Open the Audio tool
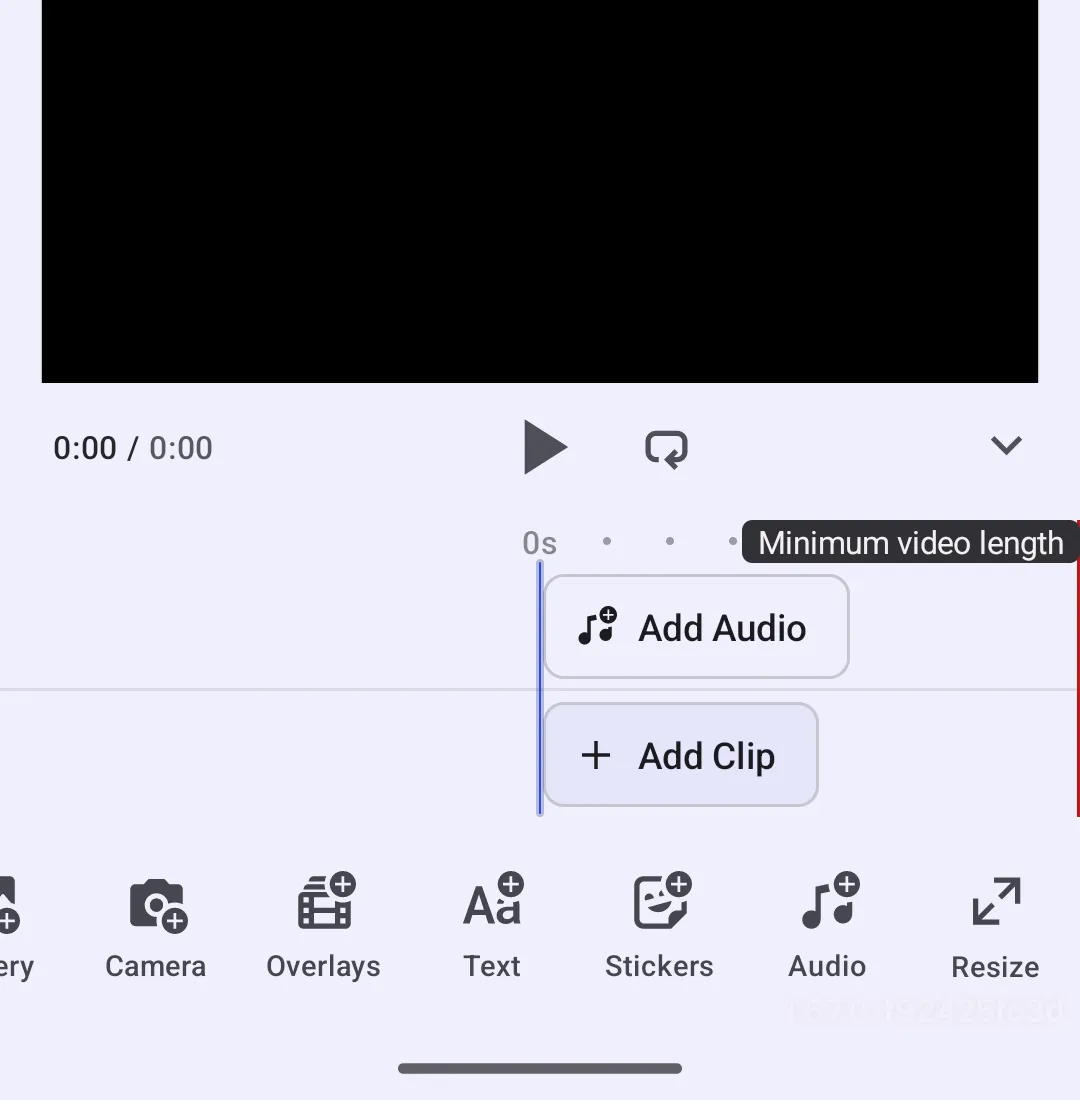The image size is (1080, 1100). point(826,925)
